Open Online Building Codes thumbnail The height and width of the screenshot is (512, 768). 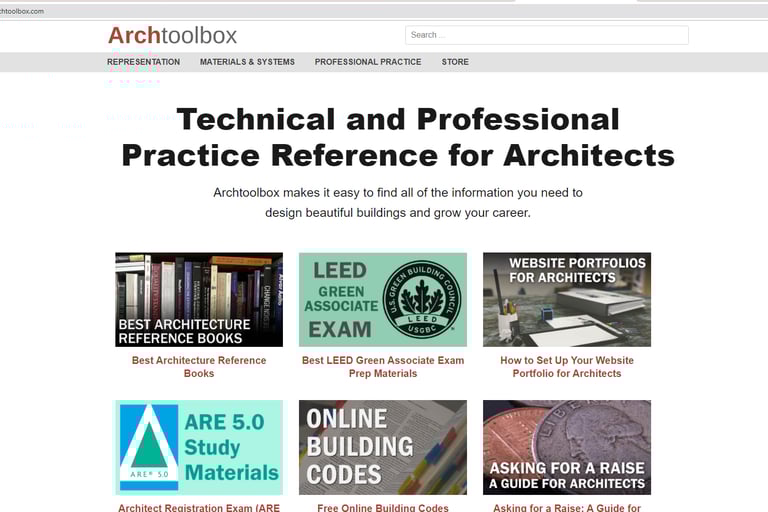383,447
